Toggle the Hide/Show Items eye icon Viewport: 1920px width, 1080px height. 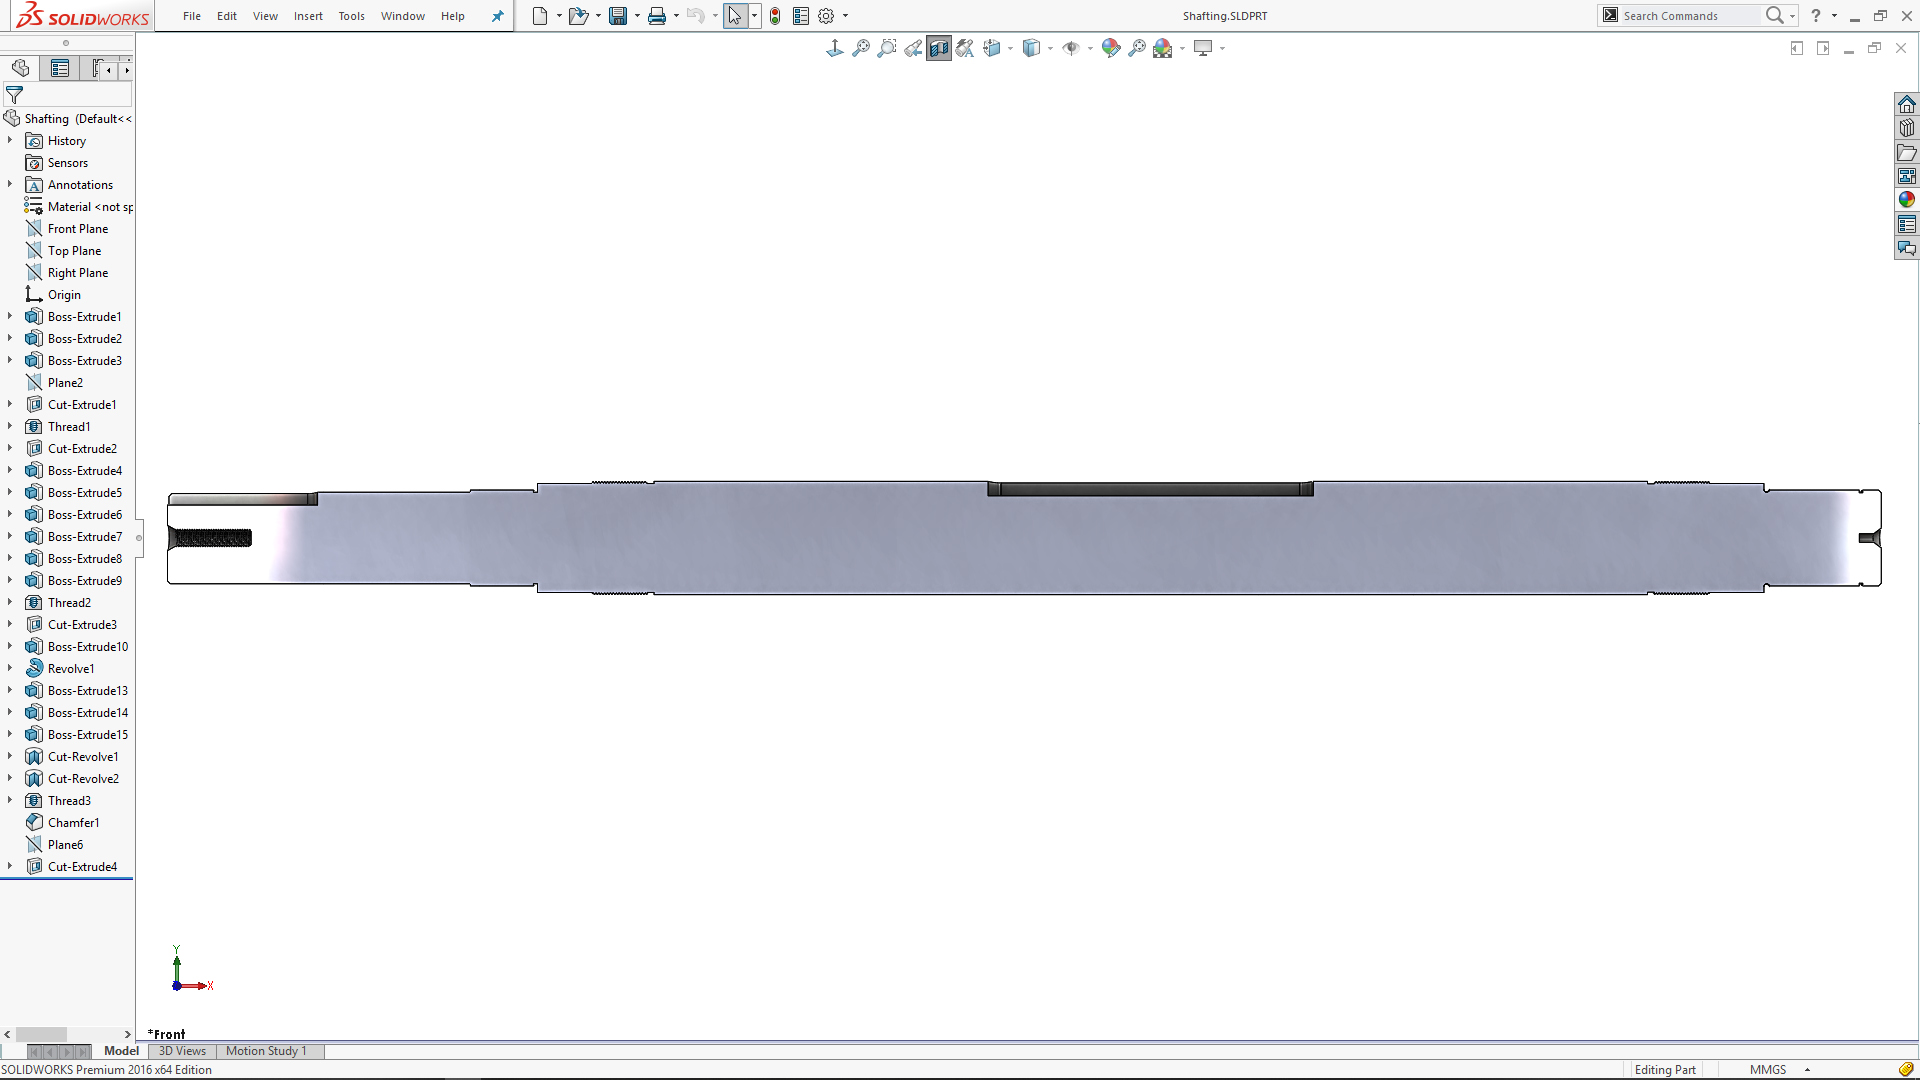pyautogui.click(x=1071, y=48)
